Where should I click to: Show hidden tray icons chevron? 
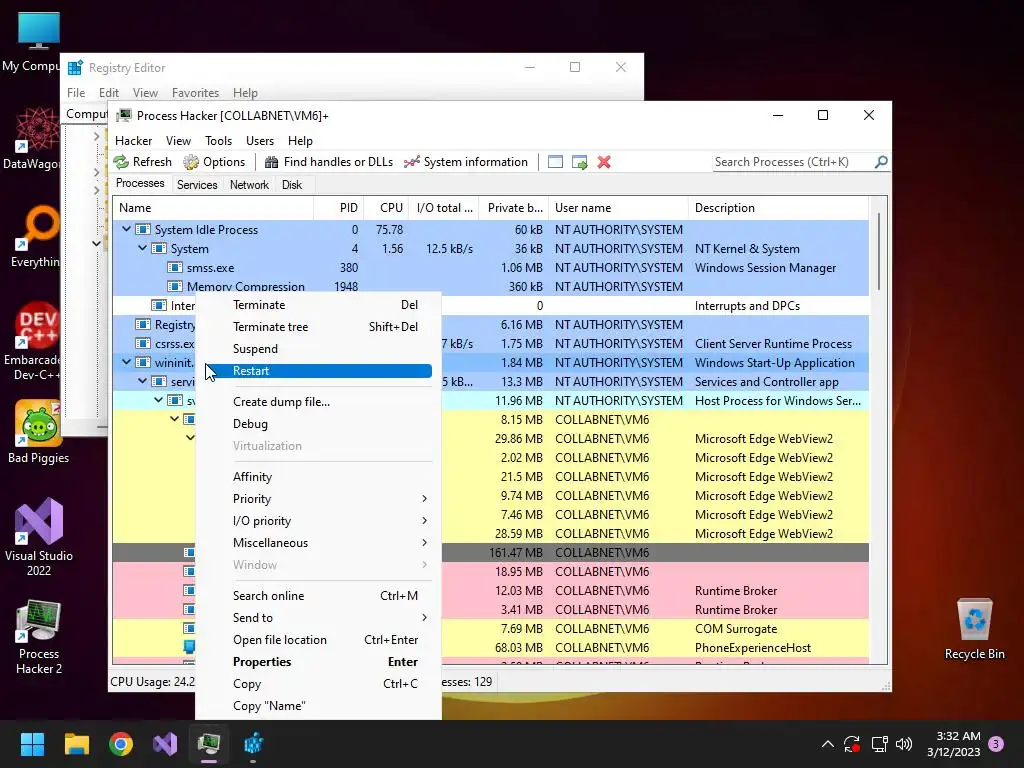pyautogui.click(x=827, y=744)
